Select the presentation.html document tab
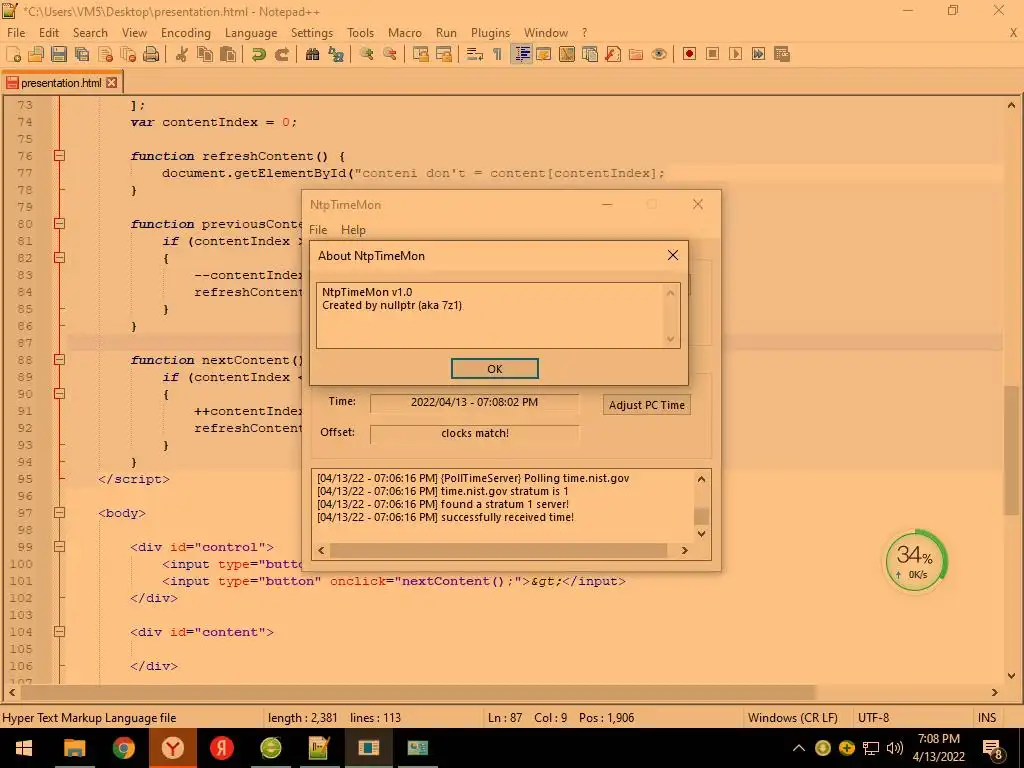The image size is (1024, 768). click(61, 83)
